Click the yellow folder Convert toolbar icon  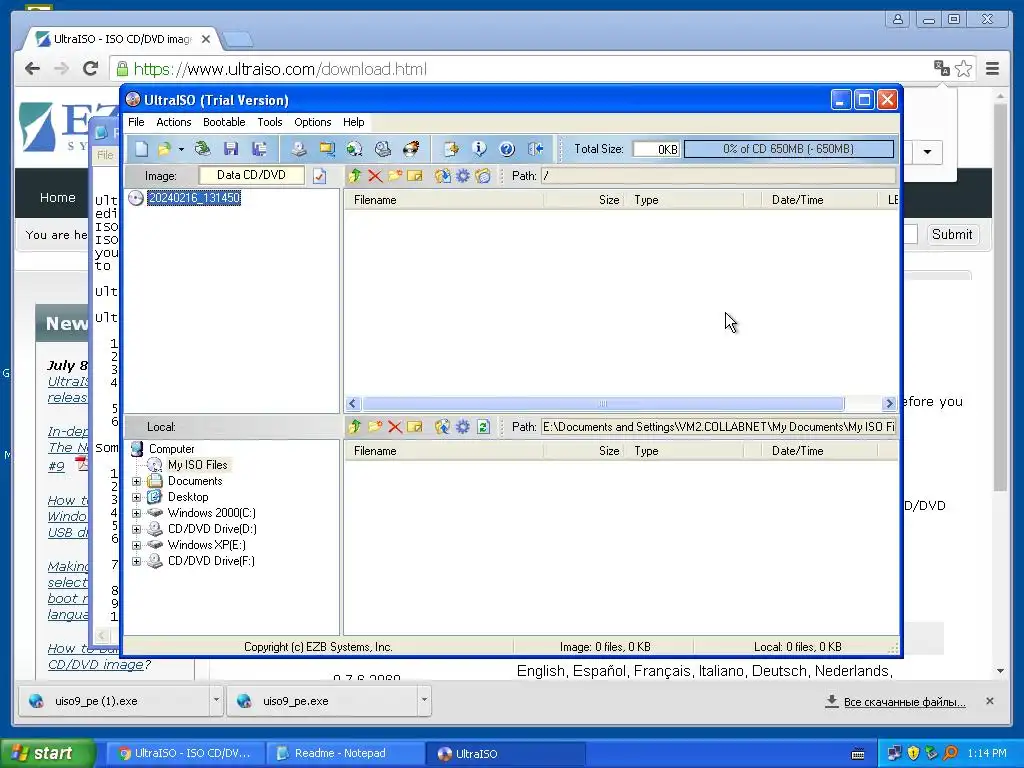(327, 149)
